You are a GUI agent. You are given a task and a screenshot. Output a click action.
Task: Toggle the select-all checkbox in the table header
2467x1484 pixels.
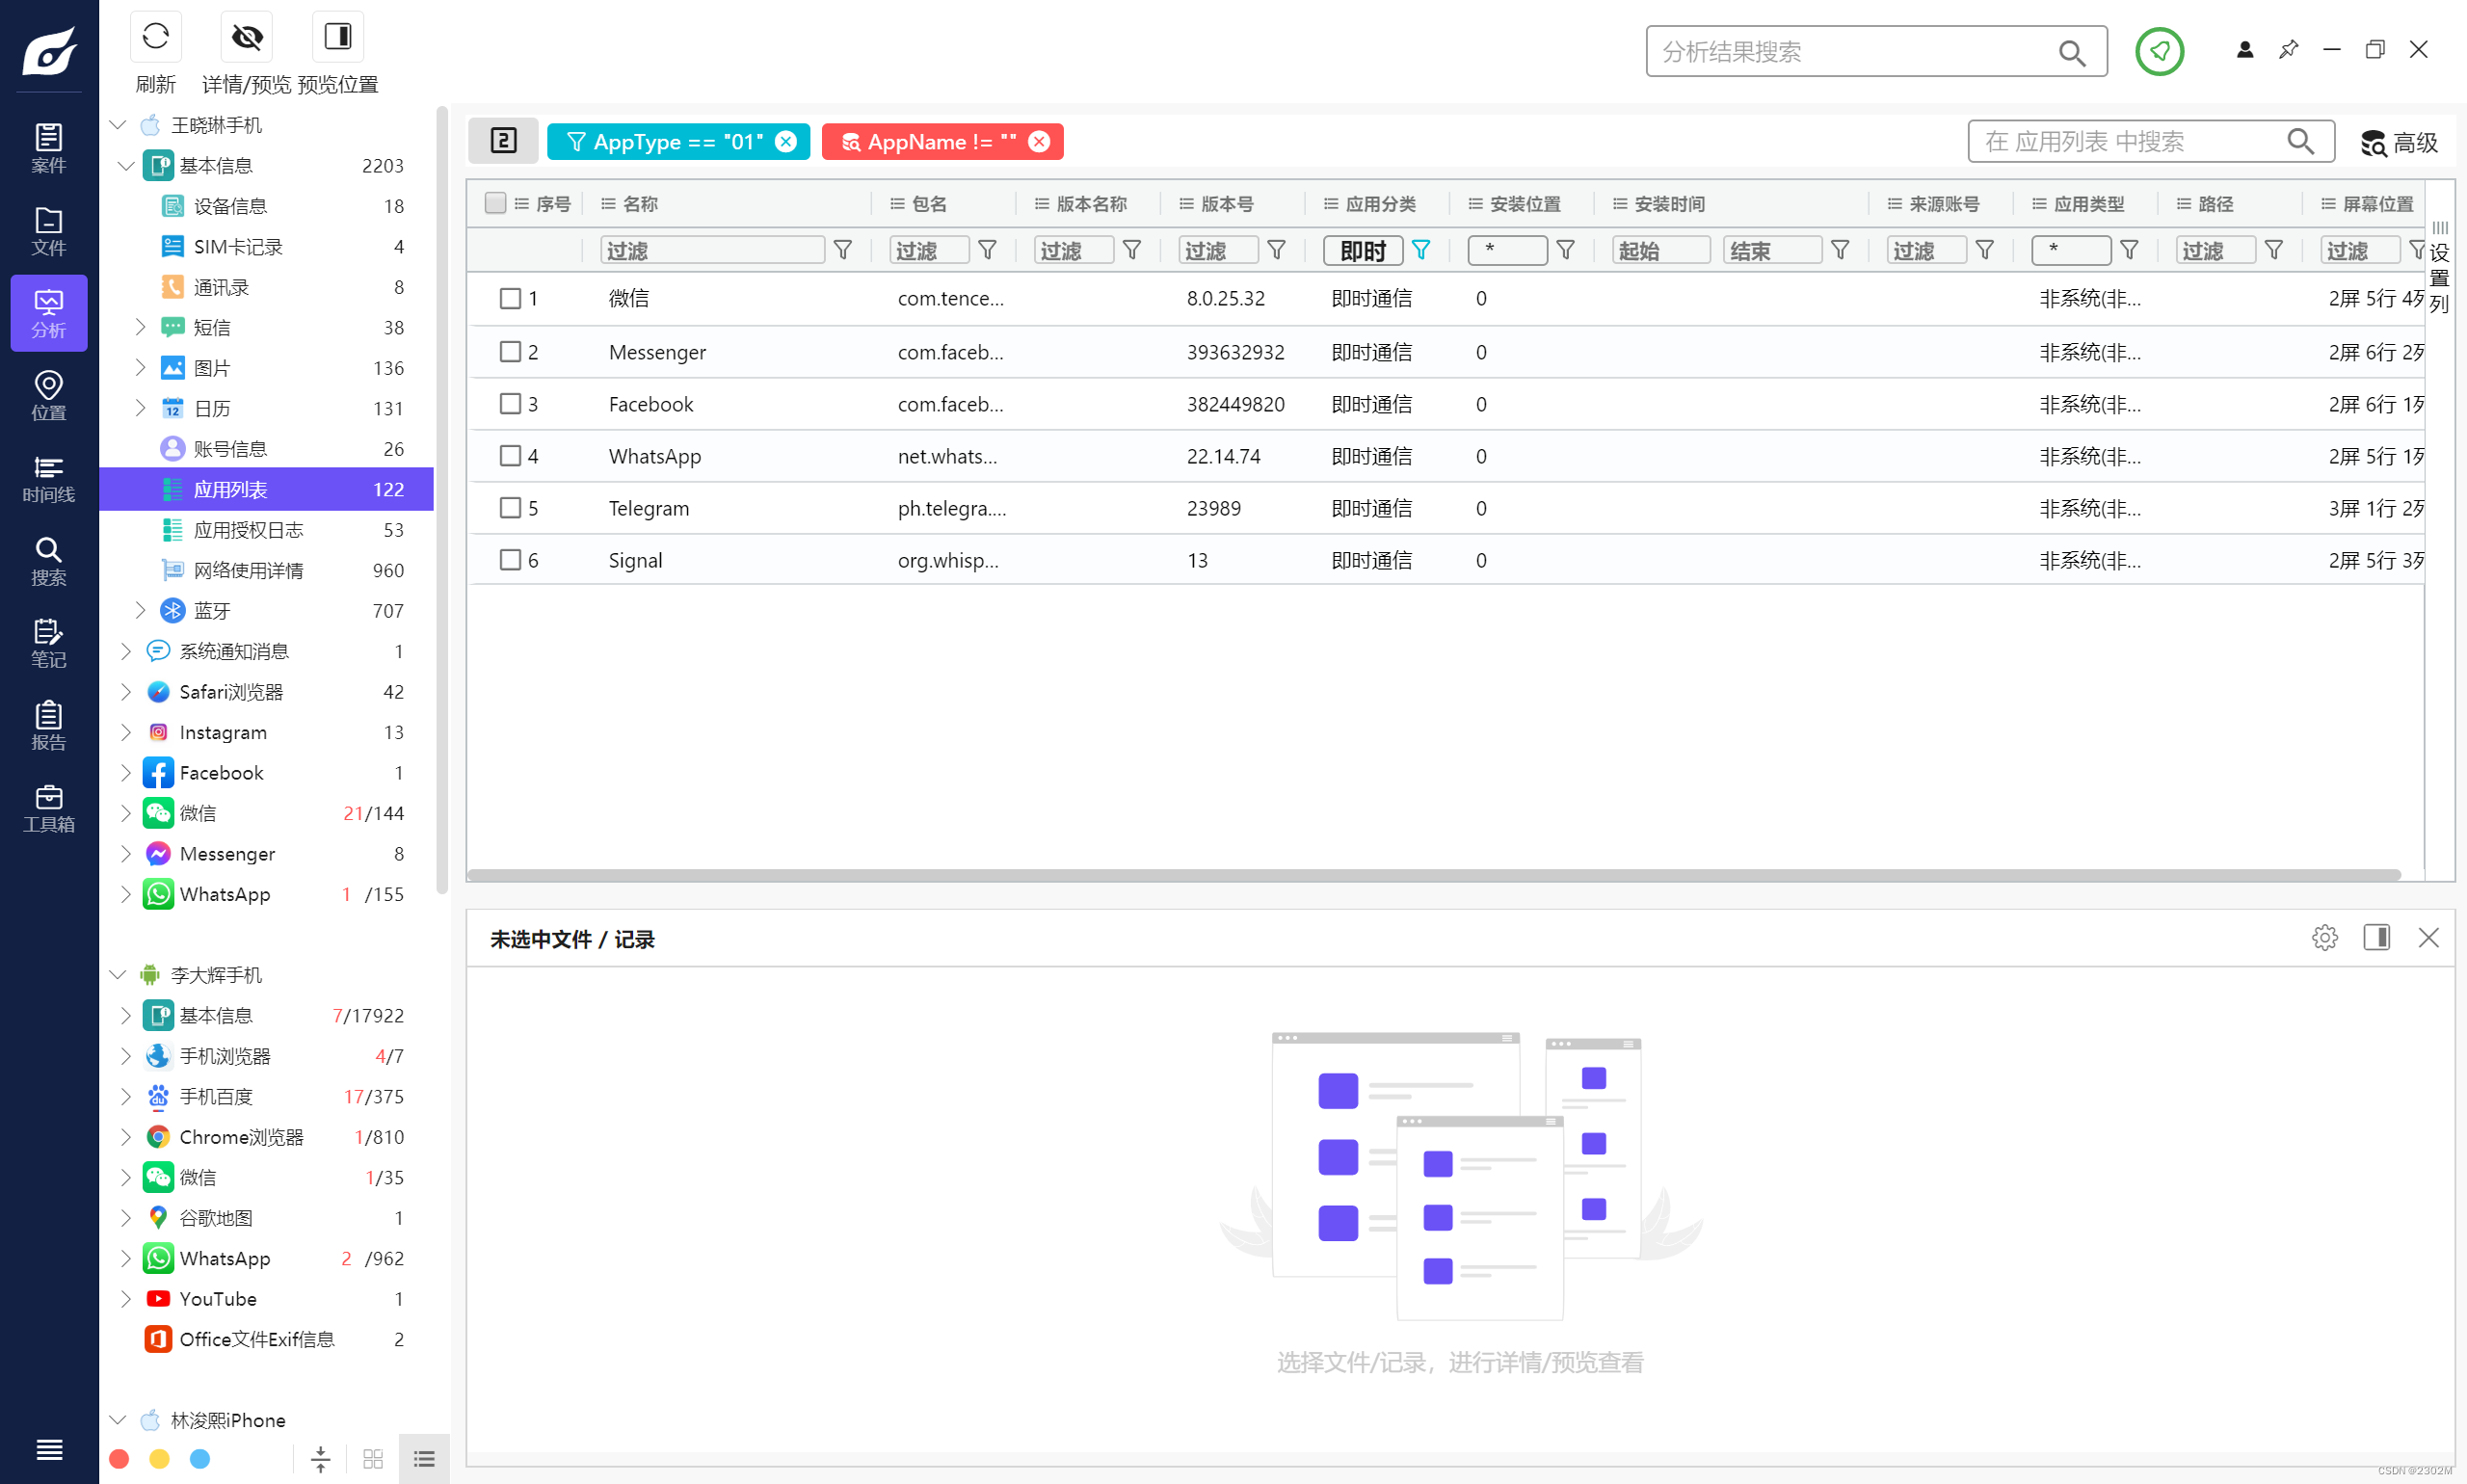(x=495, y=203)
